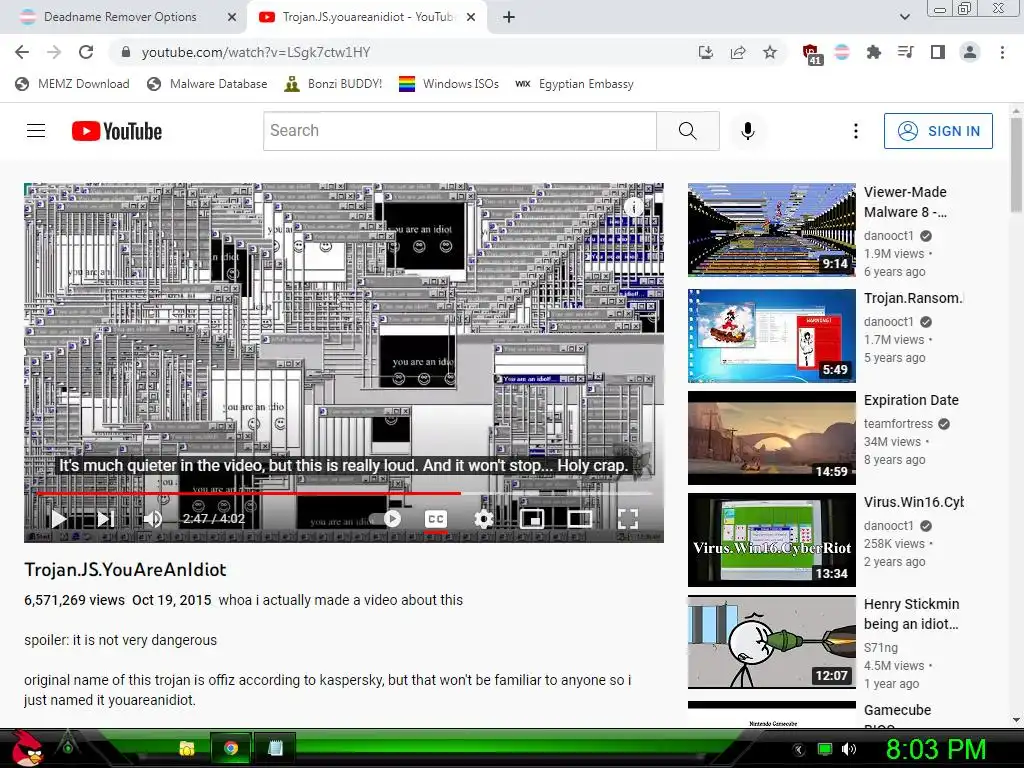This screenshot has width=1024, height=768.
Task: Click the Chrome taskbar icon
Action: coord(231,748)
